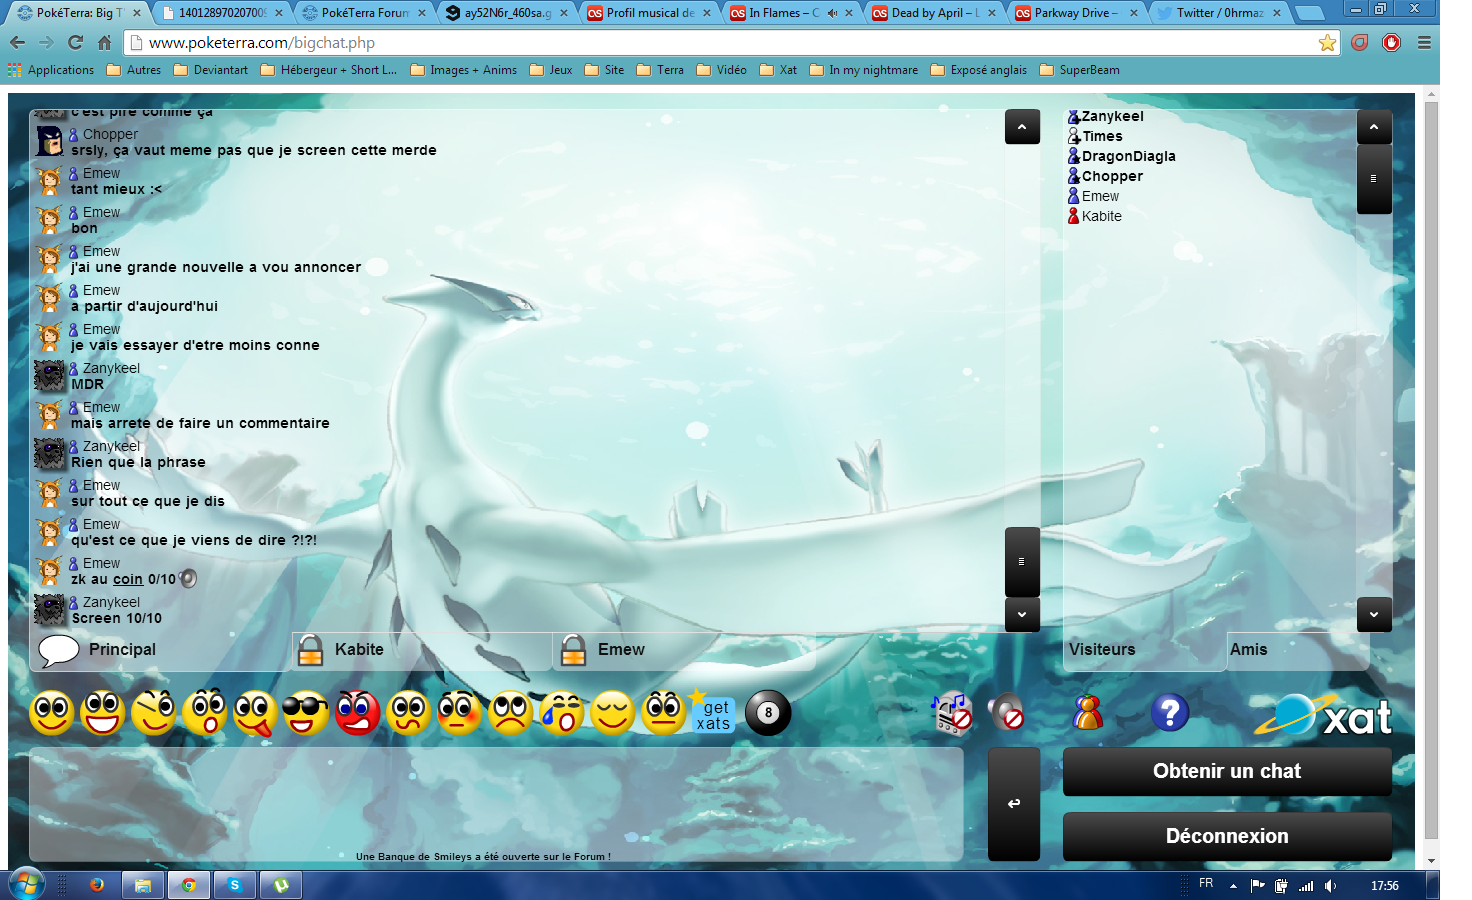Focus the chat message input box

click(496, 804)
